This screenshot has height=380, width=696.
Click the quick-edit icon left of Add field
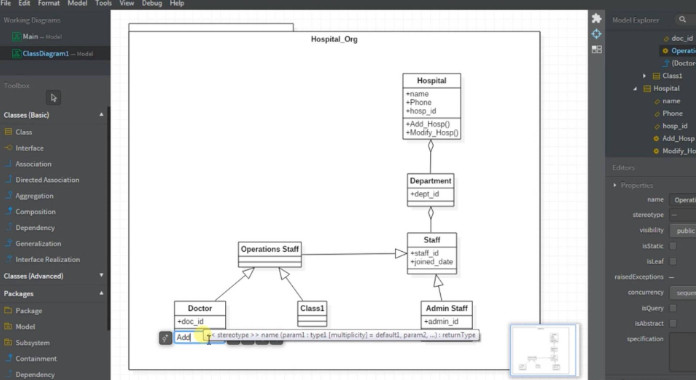[165, 338]
